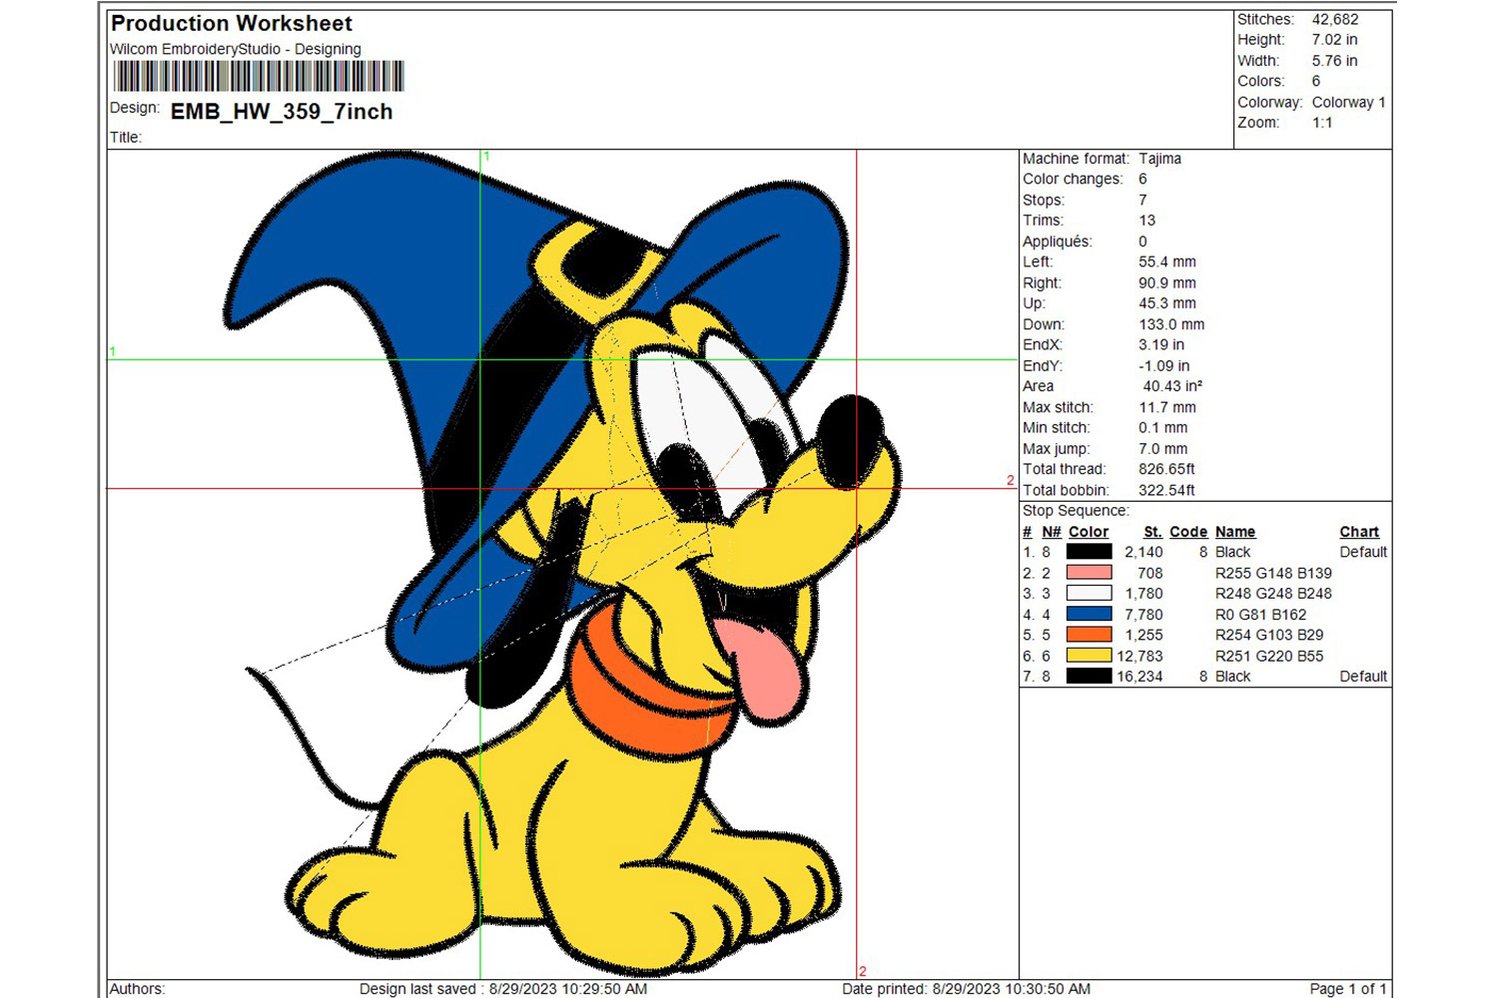The width and height of the screenshot is (1500, 998).
Task: Select the stitches value "42,682"
Action: coord(1335,19)
